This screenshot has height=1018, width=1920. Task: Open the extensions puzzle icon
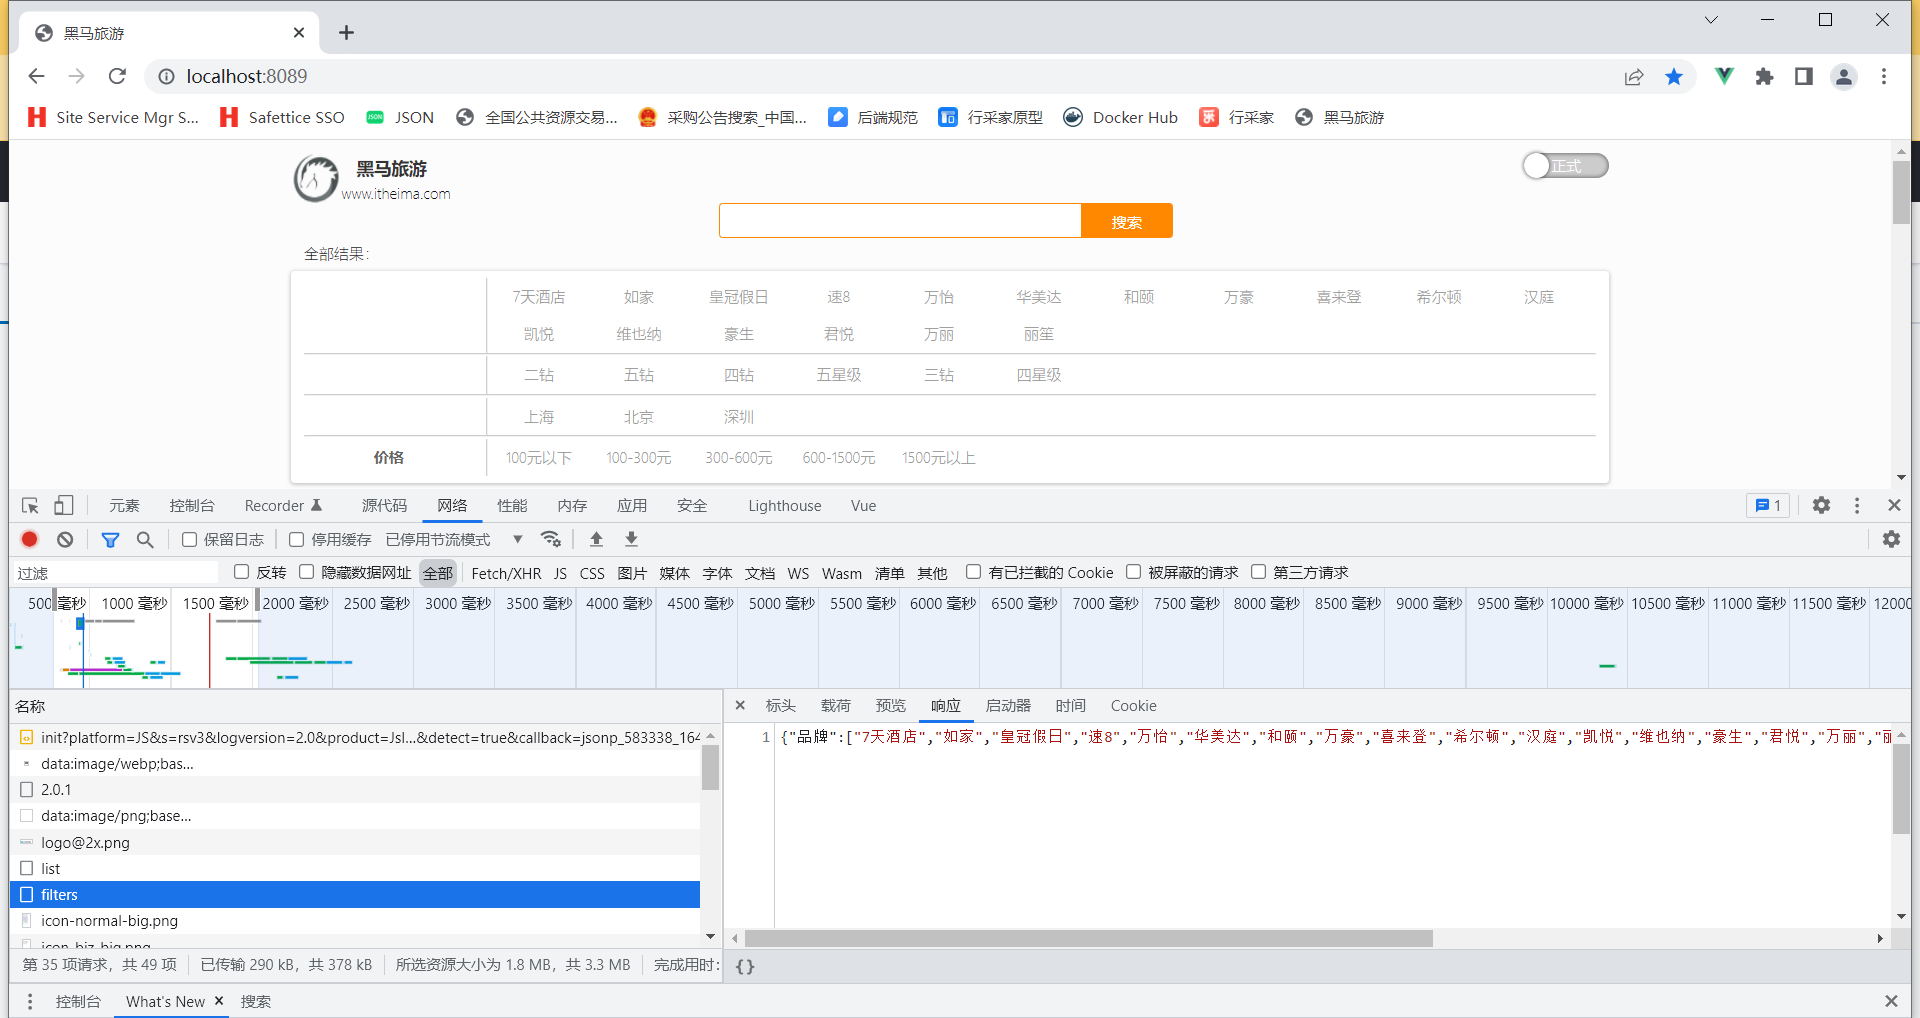tap(1764, 77)
